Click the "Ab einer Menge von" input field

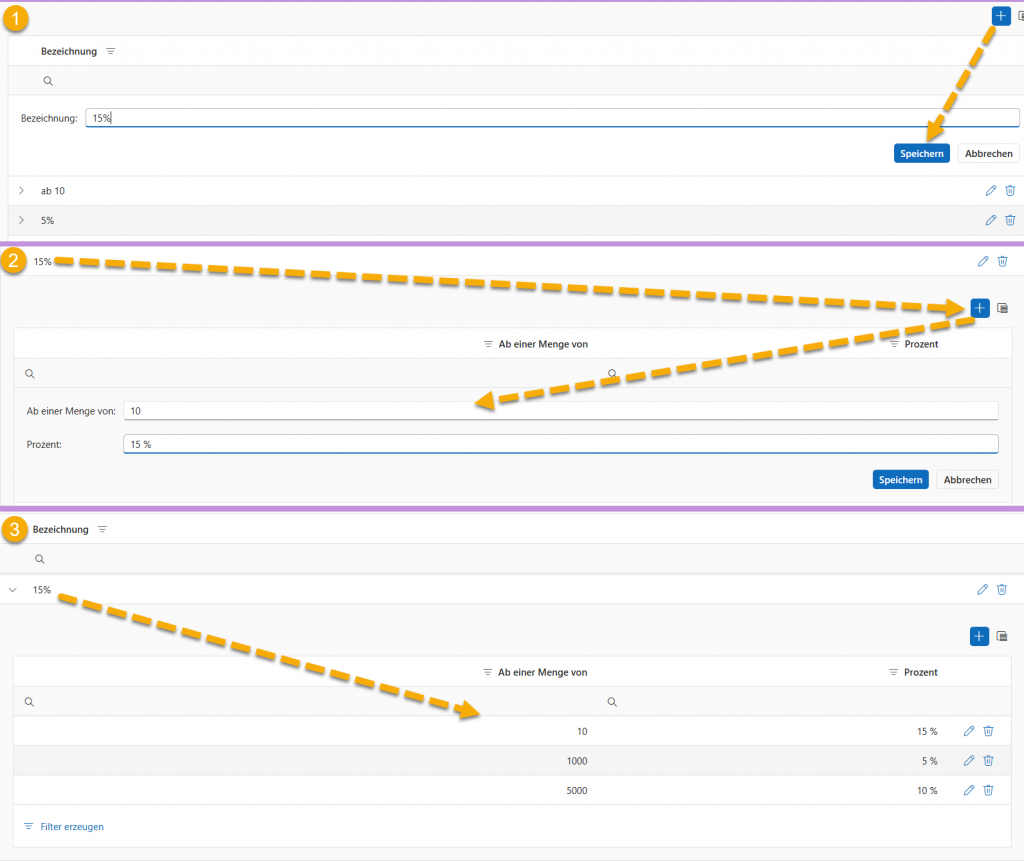(560, 411)
